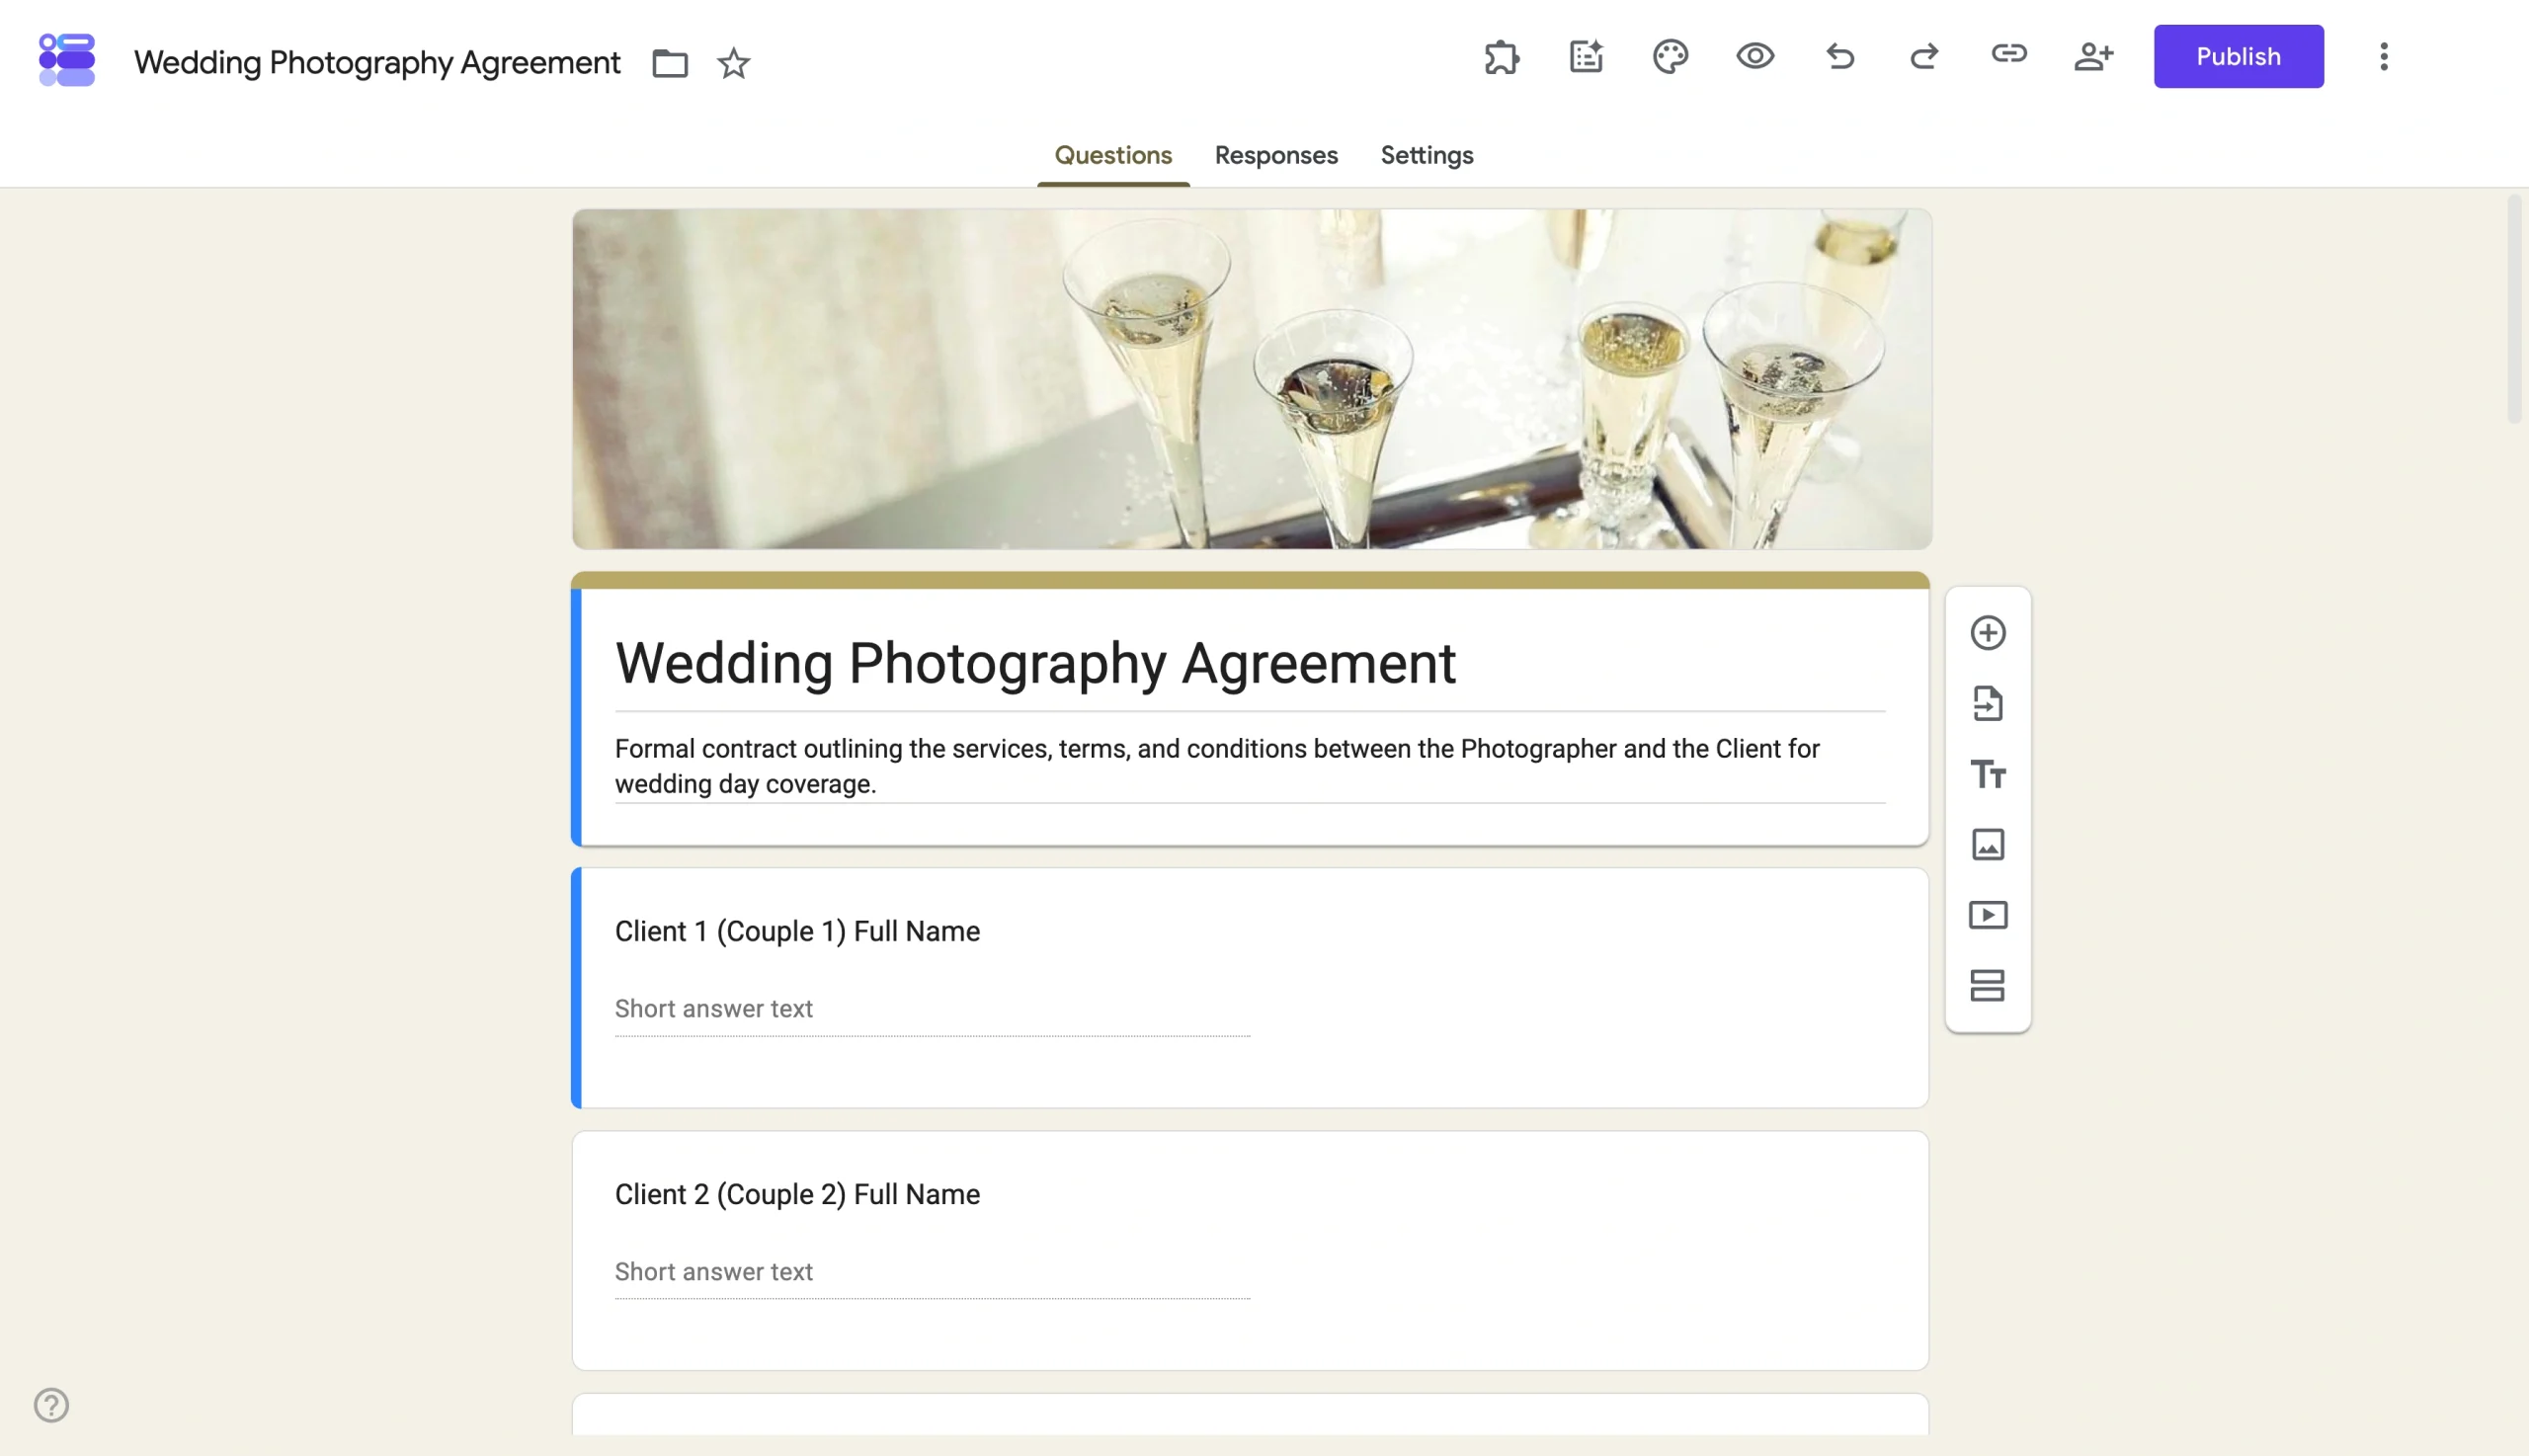Viewport: 2529px width, 1456px height.
Task: Redo the last change
Action: pos(1924,57)
